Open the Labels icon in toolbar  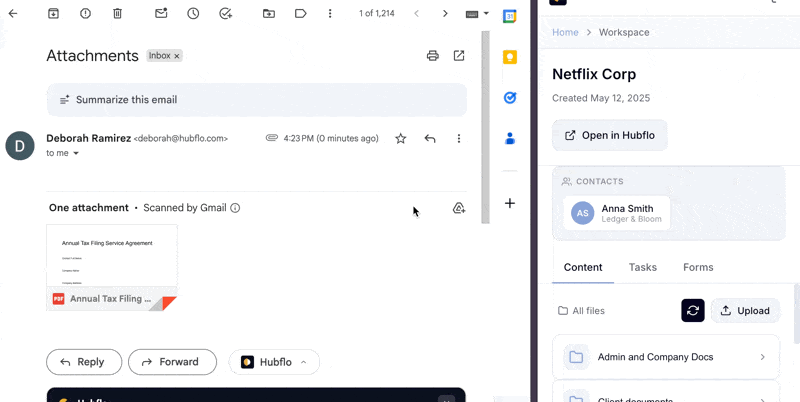(301, 14)
